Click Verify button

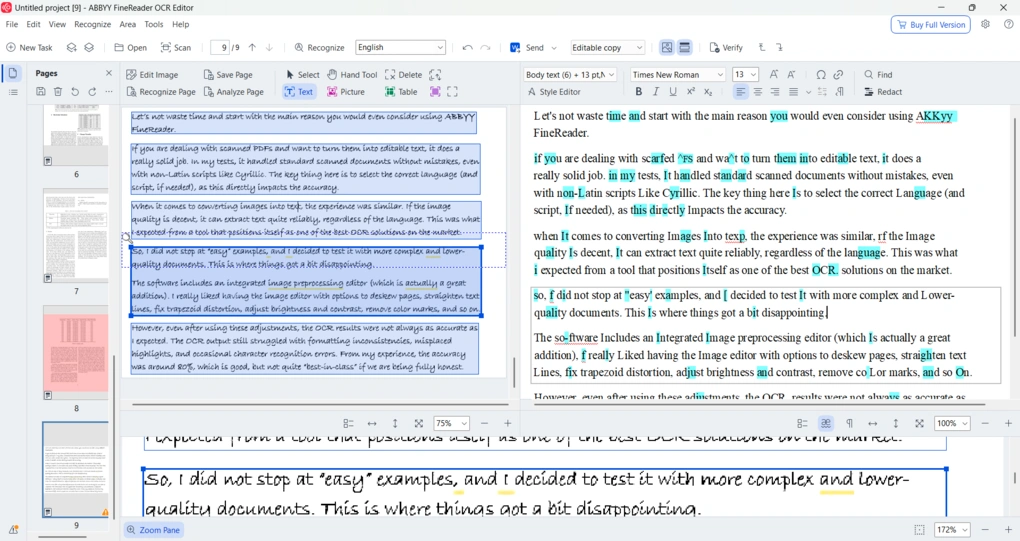[726, 47]
